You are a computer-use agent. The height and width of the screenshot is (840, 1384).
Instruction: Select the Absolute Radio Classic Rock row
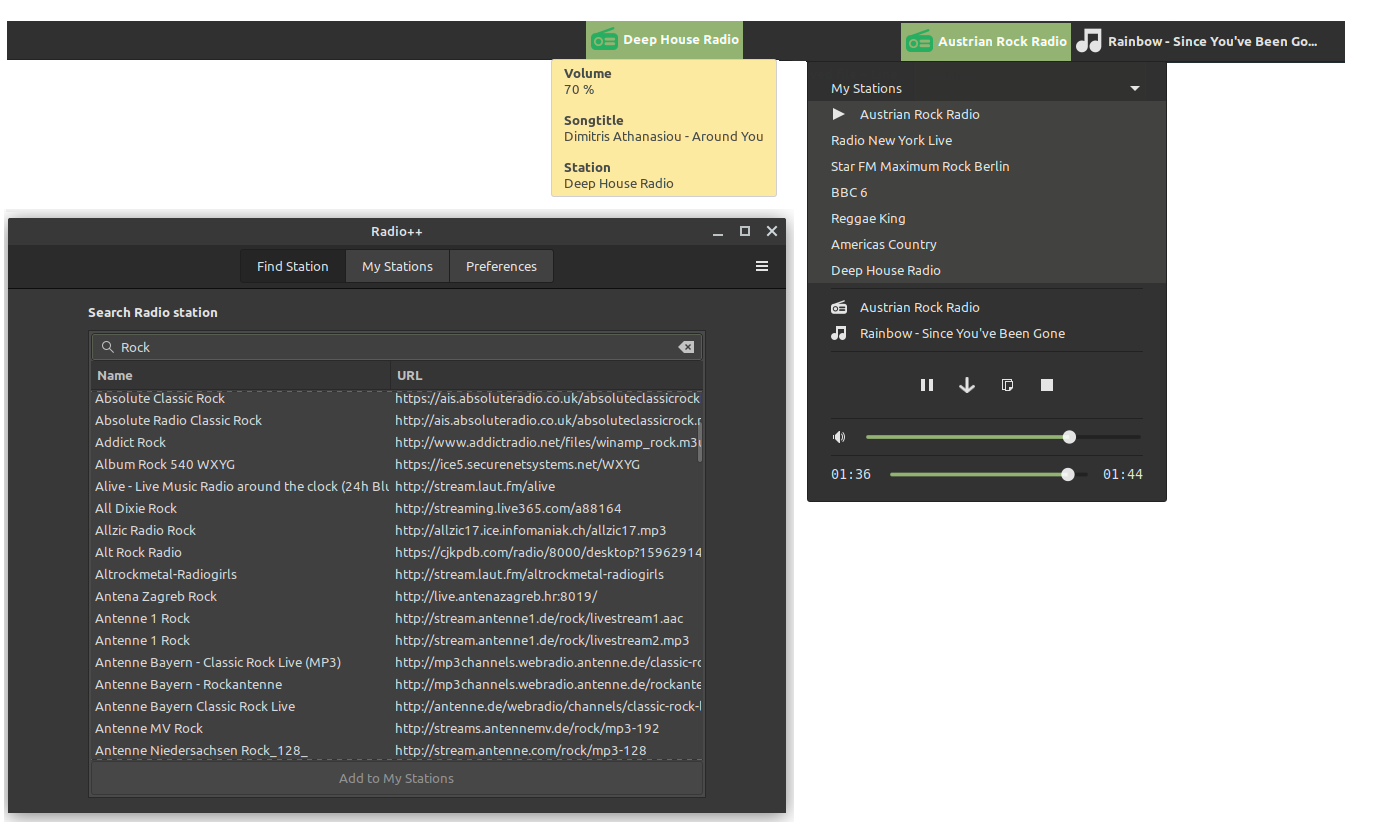pyautogui.click(x=397, y=420)
